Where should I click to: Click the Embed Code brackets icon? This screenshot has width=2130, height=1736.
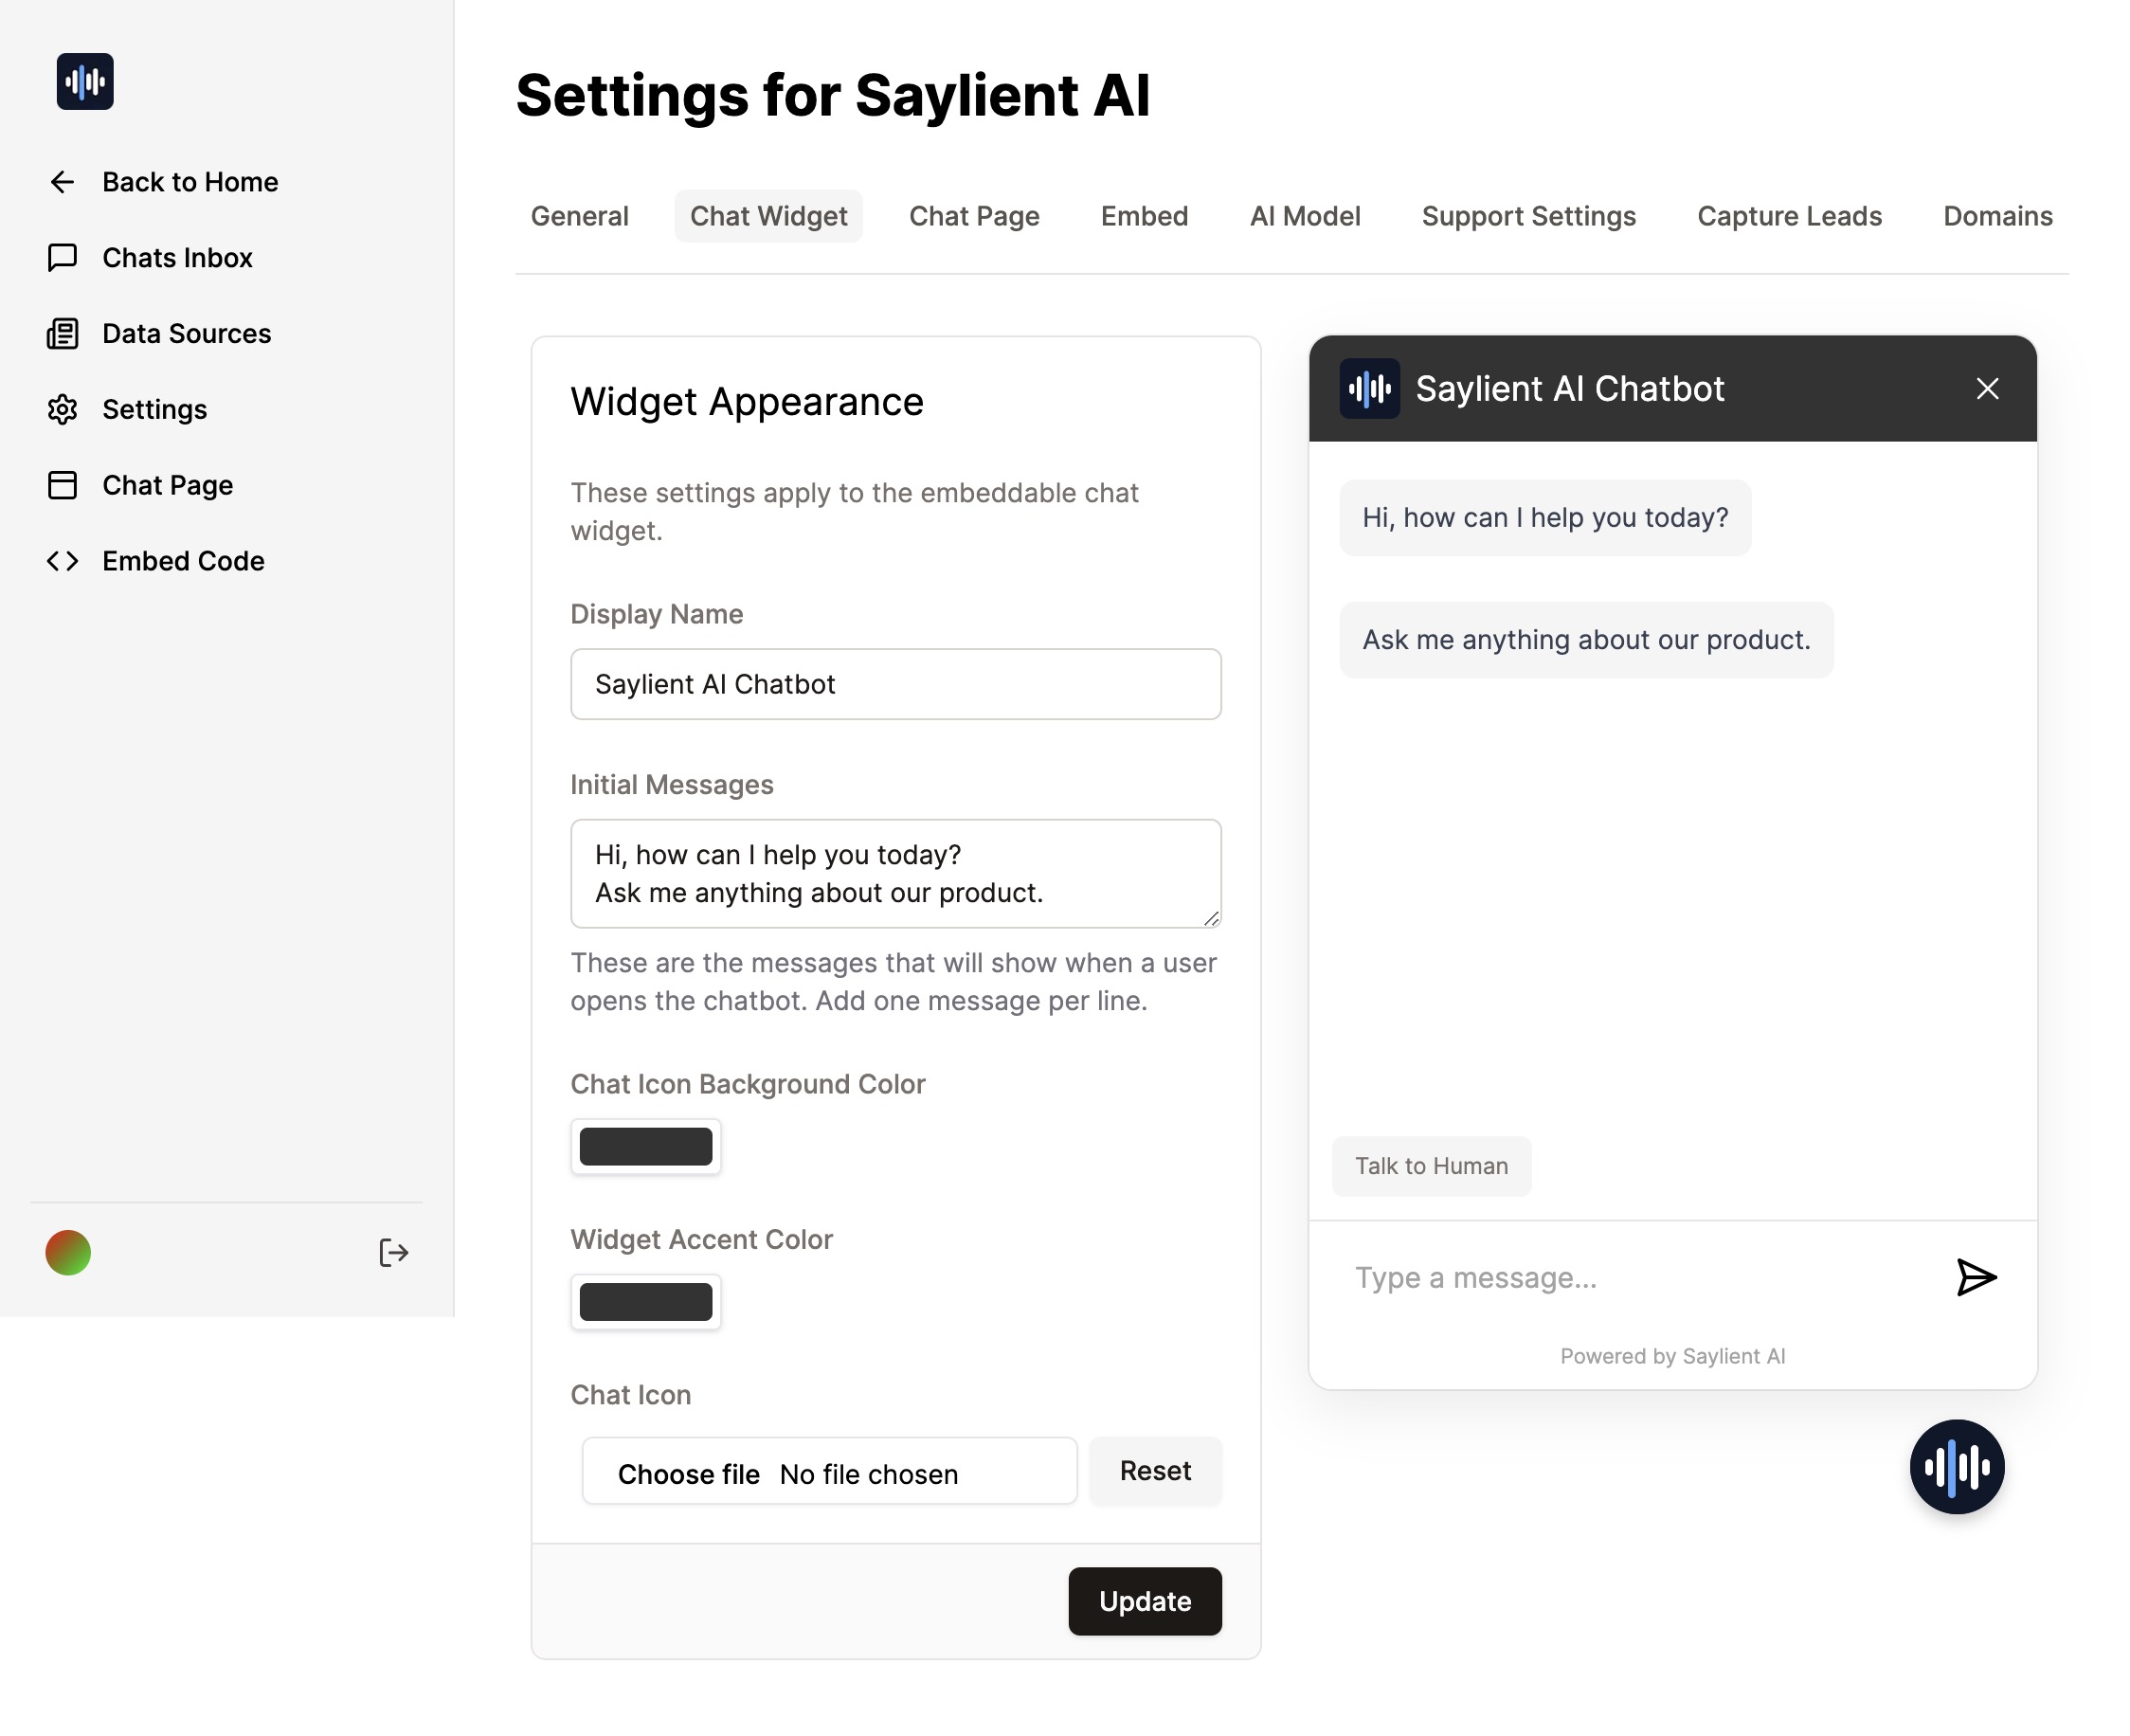click(62, 561)
